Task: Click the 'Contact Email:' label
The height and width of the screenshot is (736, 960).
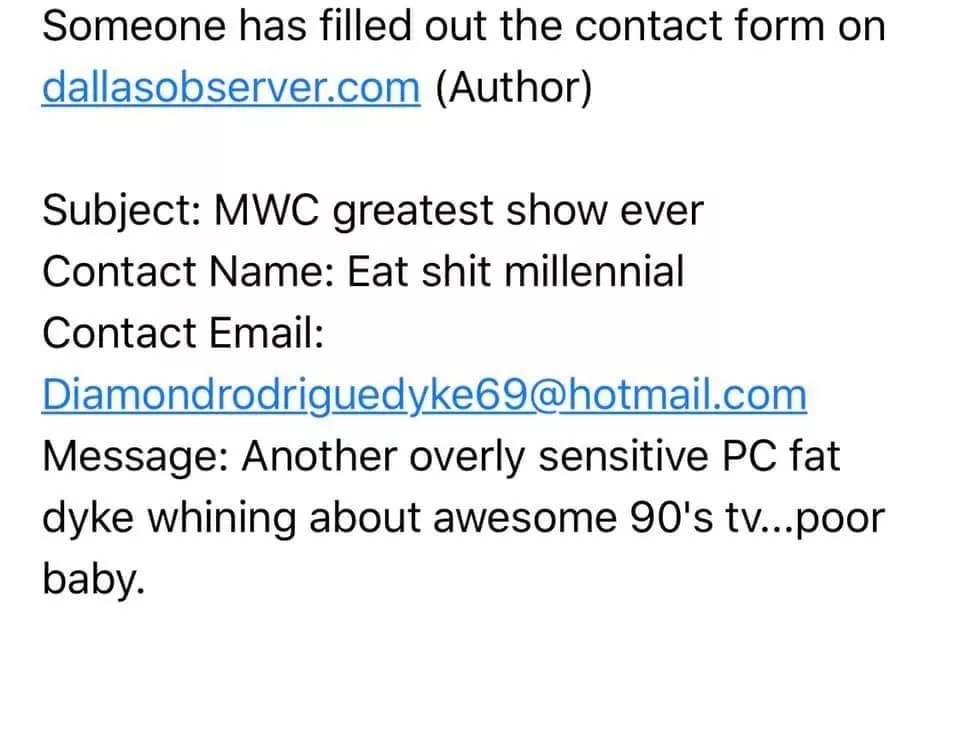Action: tap(183, 333)
